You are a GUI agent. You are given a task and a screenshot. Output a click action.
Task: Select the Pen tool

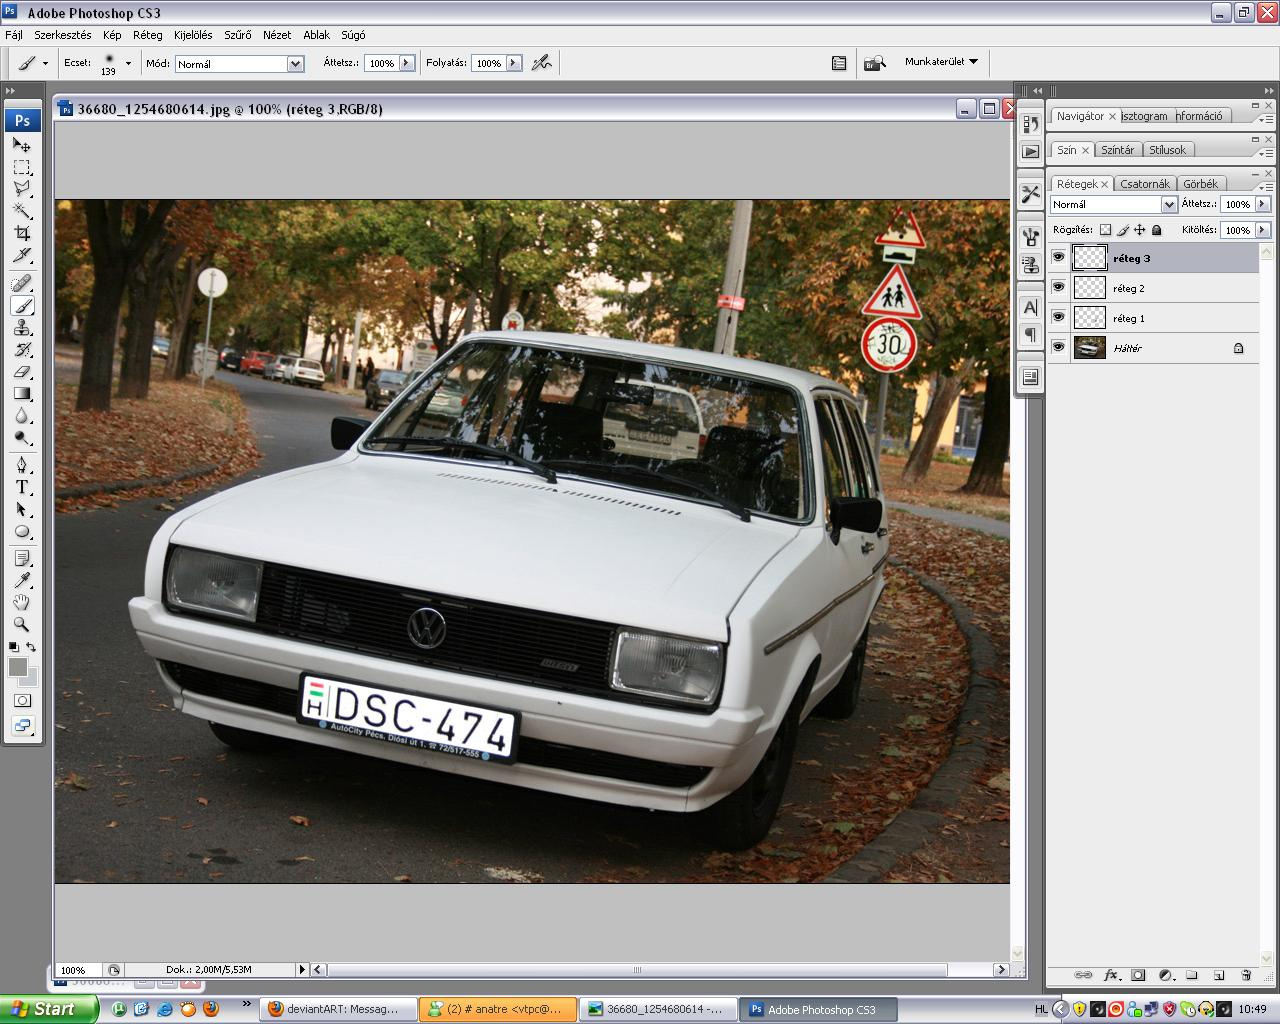pos(22,465)
